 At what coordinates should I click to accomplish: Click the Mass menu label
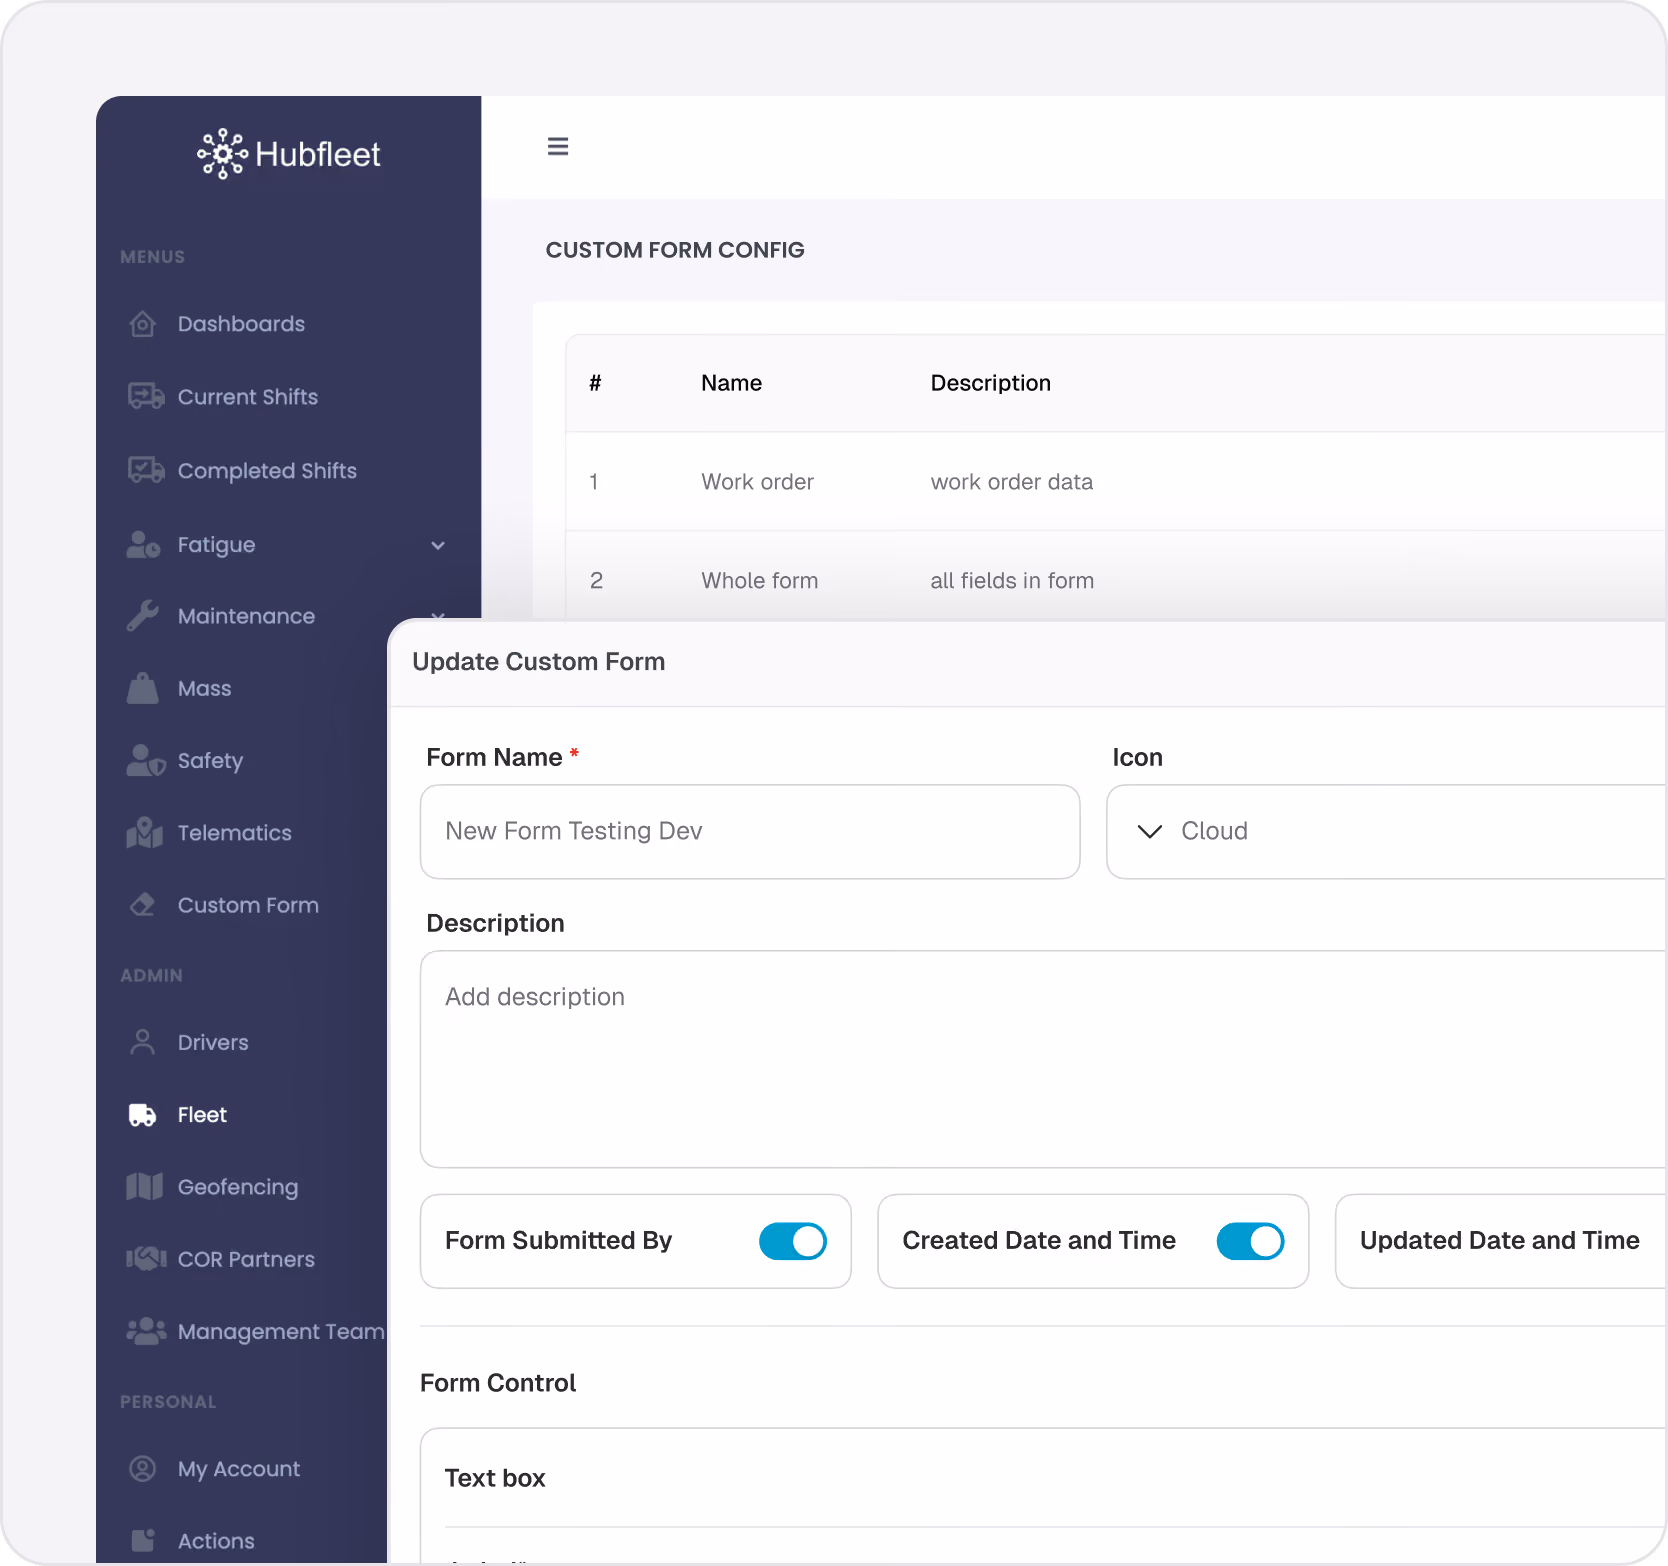point(204,689)
